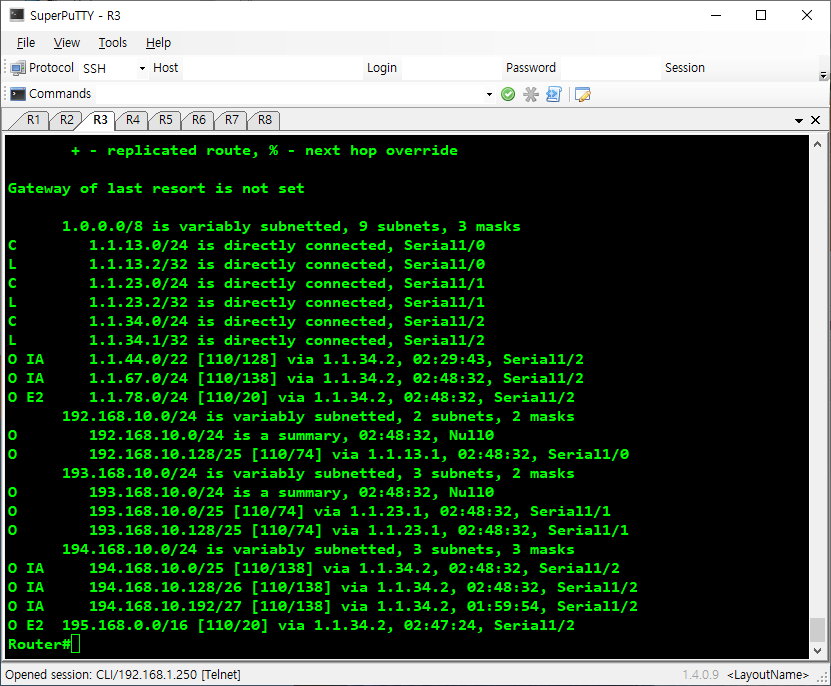Expand the Commands history dropdown arrow
The height and width of the screenshot is (686, 831).
489,94
